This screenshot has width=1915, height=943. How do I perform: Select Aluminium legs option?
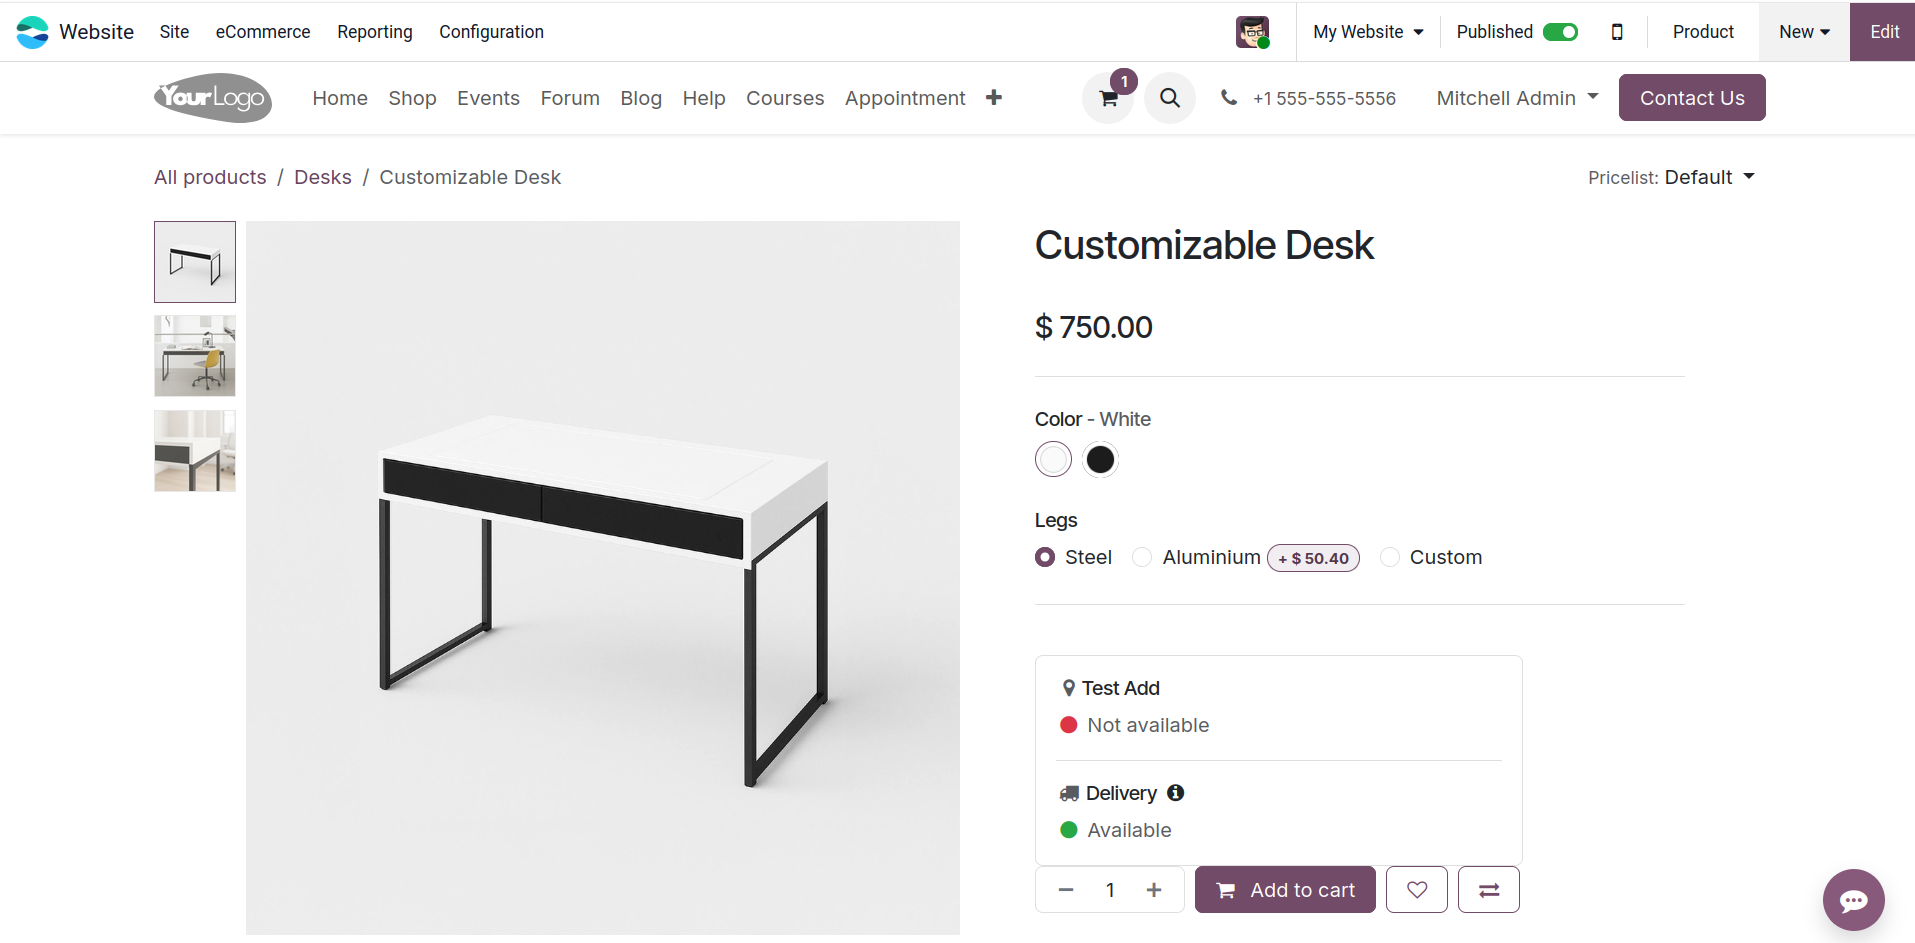(x=1142, y=557)
